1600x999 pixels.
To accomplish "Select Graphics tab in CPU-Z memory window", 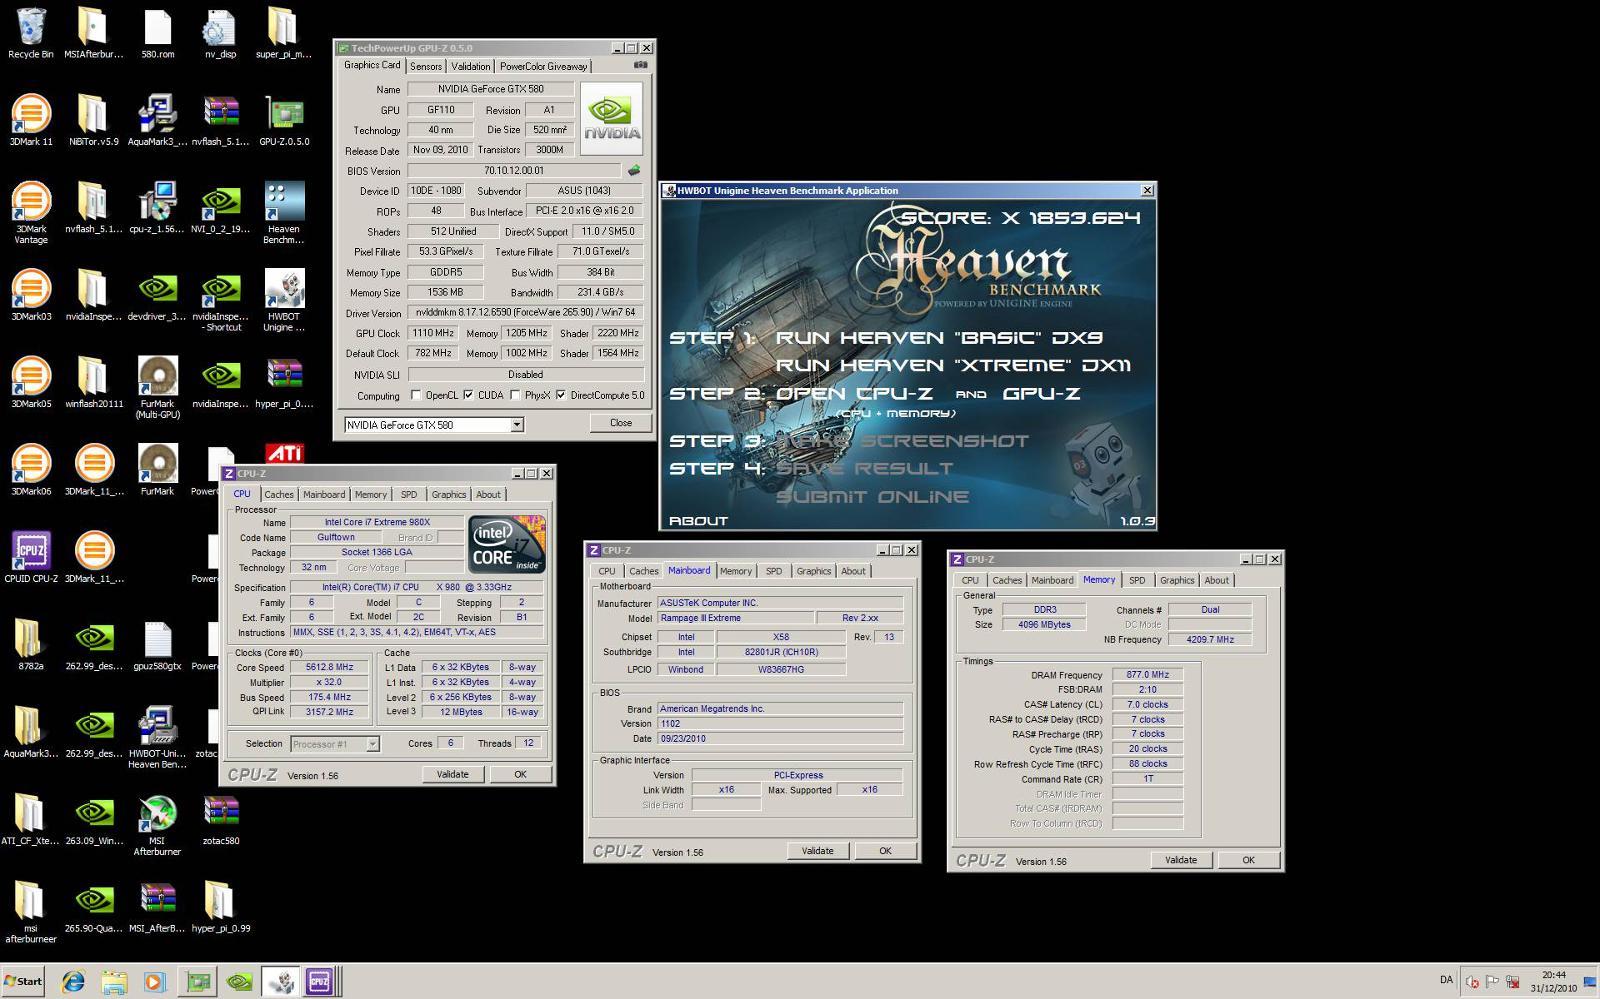I will coord(1177,580).
